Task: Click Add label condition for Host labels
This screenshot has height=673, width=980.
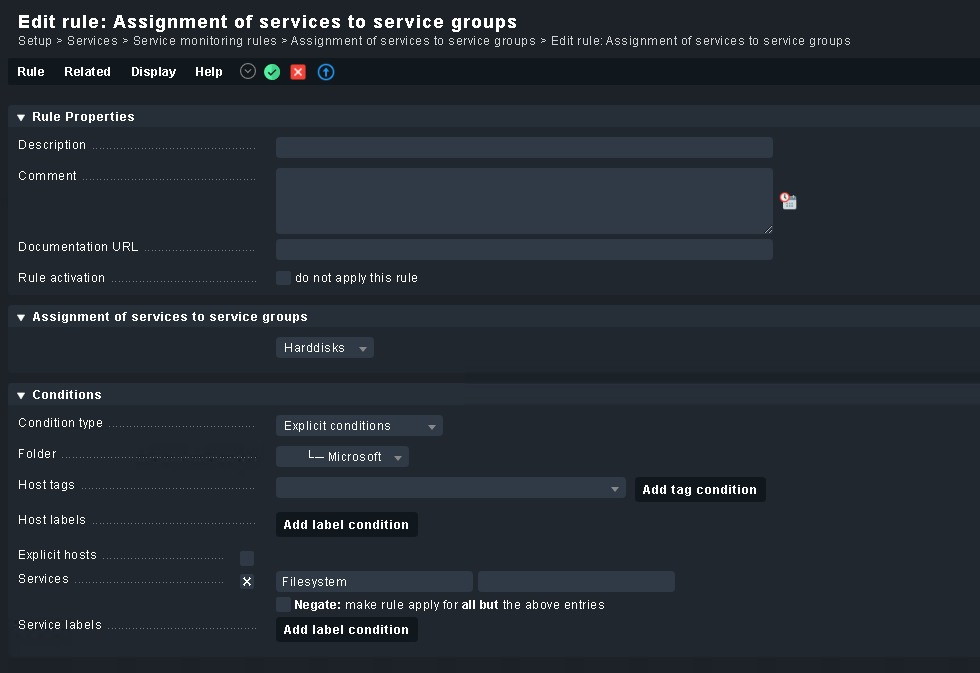Action: point(346,525)
